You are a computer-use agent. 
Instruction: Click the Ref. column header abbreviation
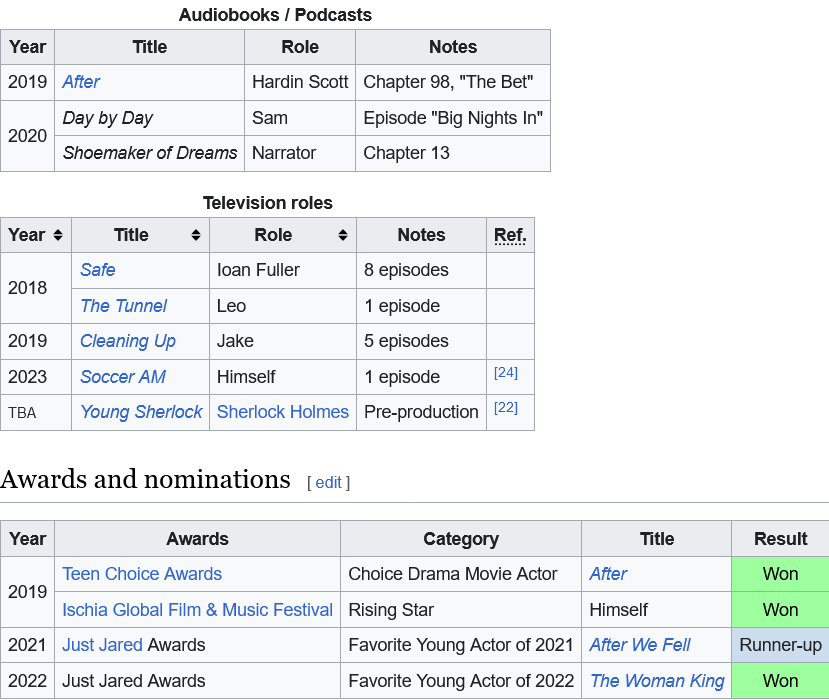(x=510, y=235)
